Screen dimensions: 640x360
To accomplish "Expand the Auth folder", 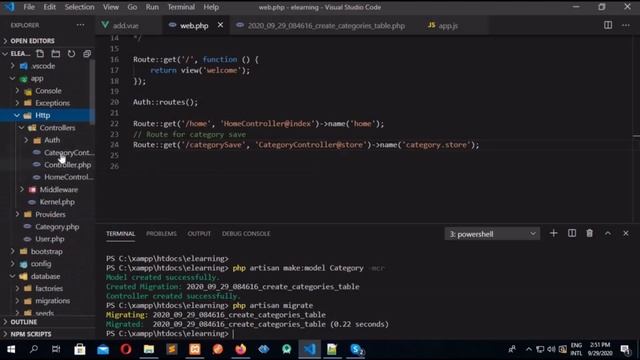I will pos(52,140).
